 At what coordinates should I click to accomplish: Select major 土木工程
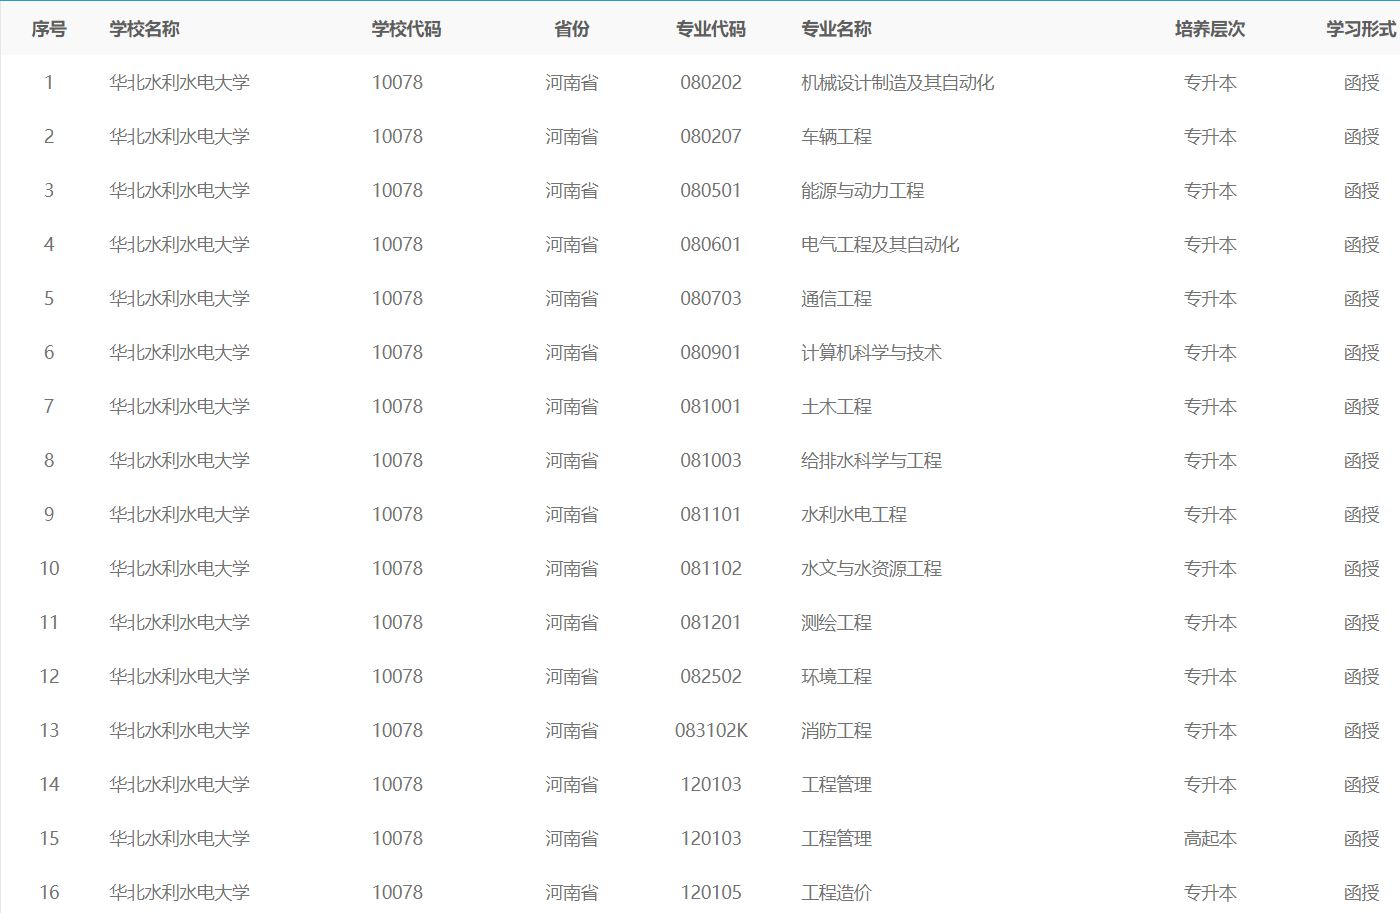point(836,407)
